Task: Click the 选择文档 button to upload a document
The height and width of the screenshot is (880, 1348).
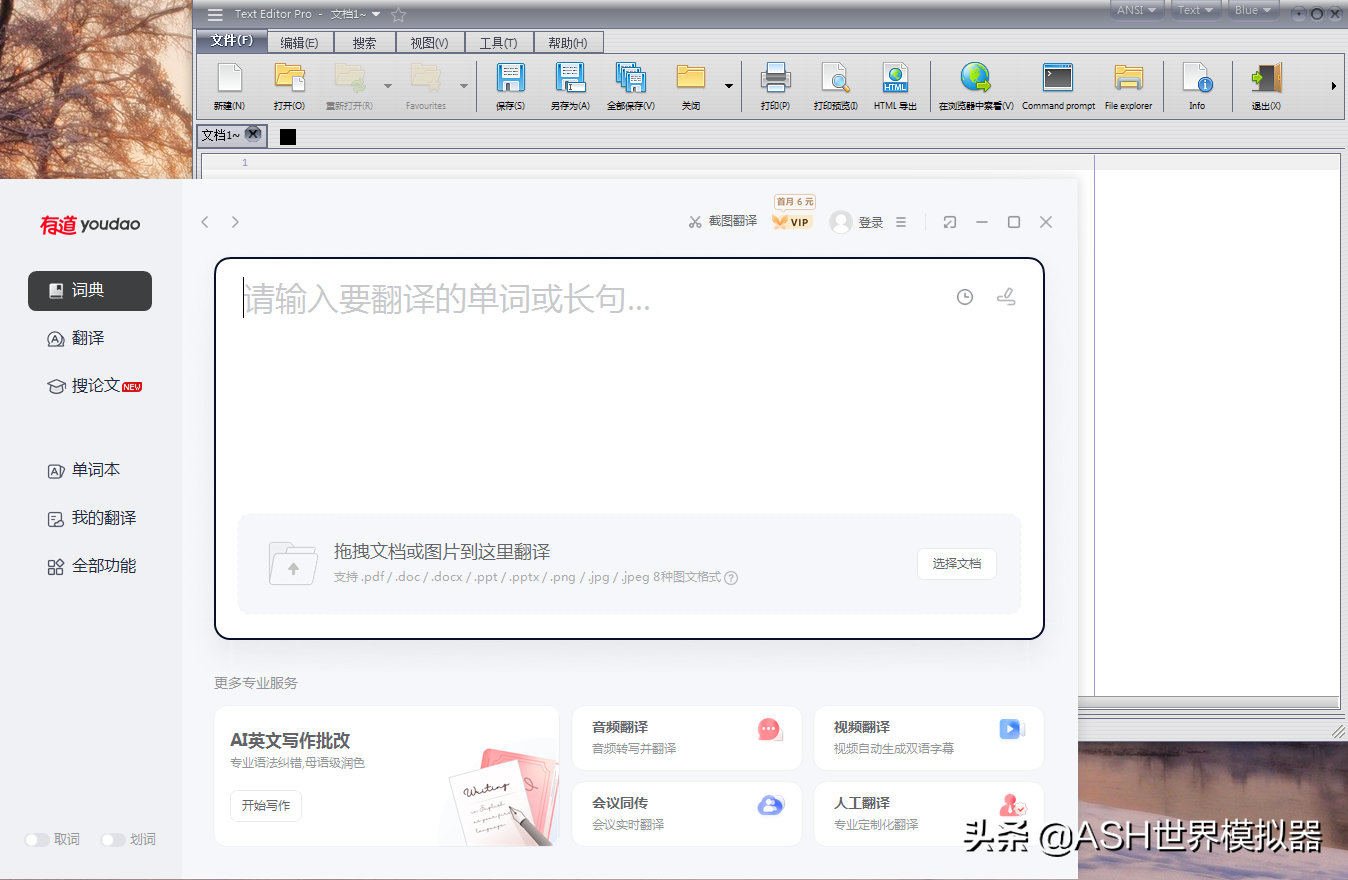Action: point(956,563)
